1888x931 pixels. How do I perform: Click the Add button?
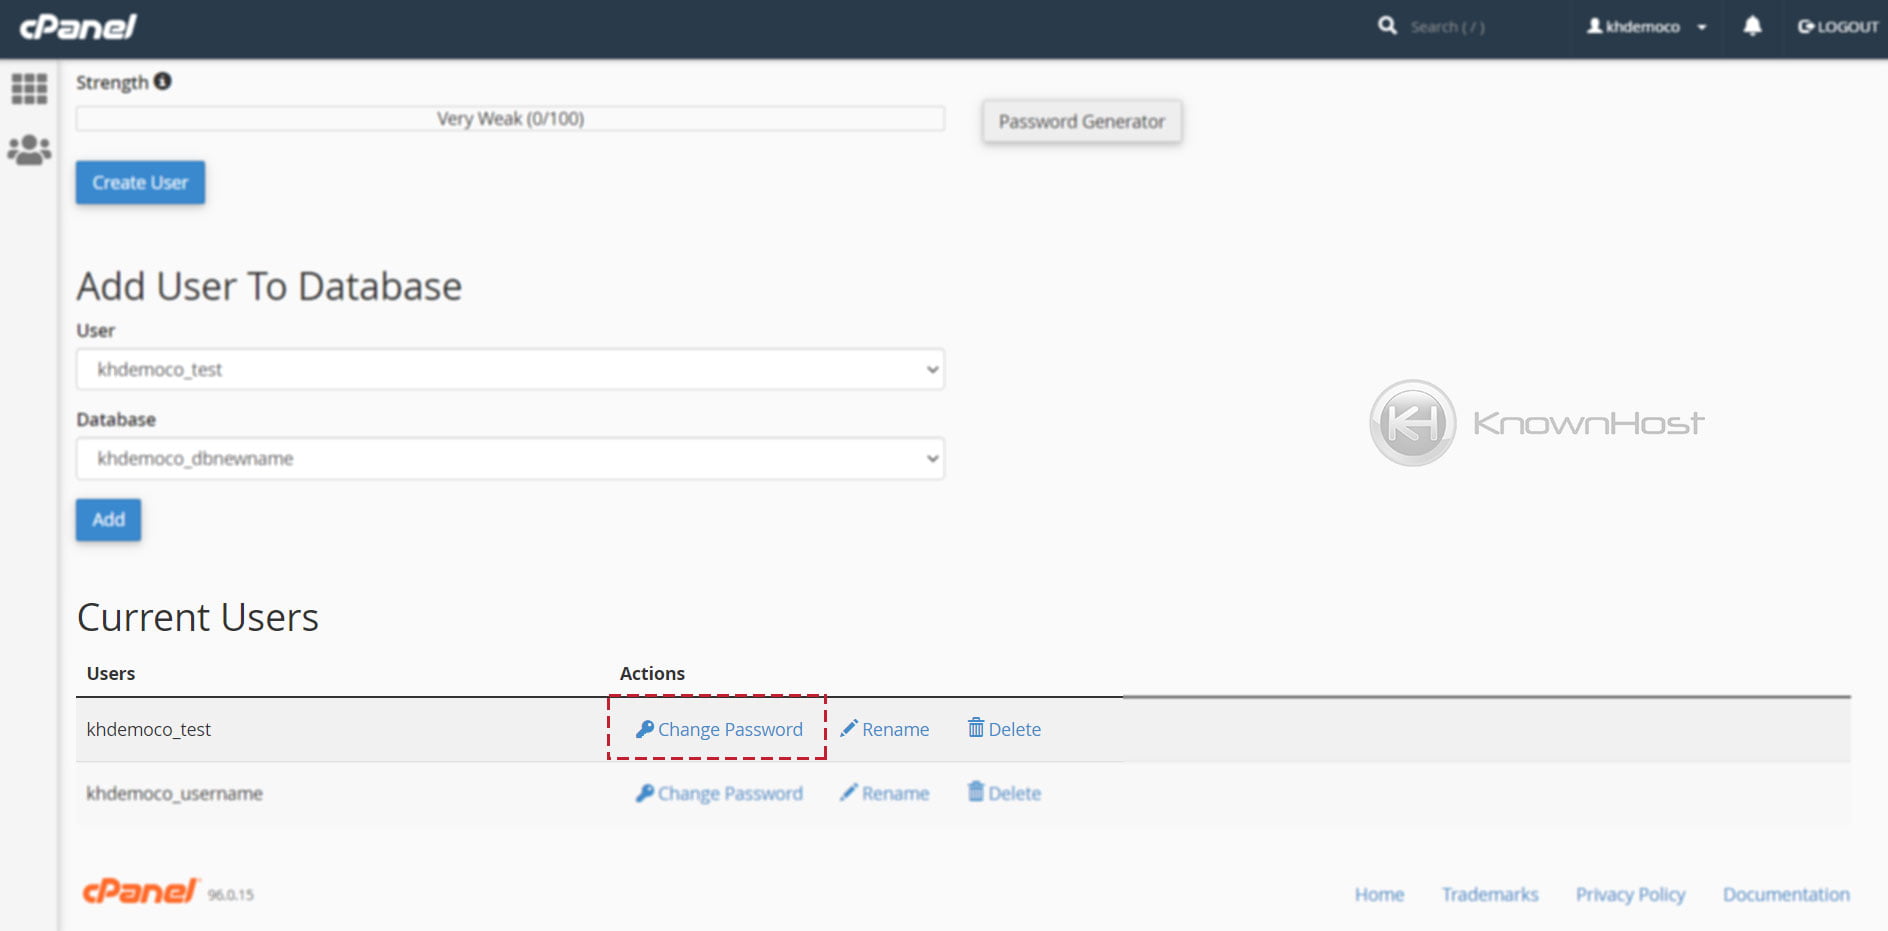[108, 520]
